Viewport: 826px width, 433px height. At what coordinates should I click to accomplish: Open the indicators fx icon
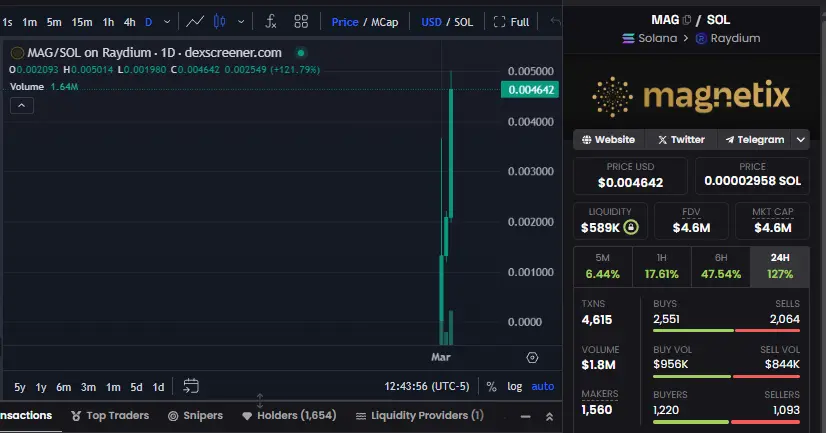pos(270,22)
